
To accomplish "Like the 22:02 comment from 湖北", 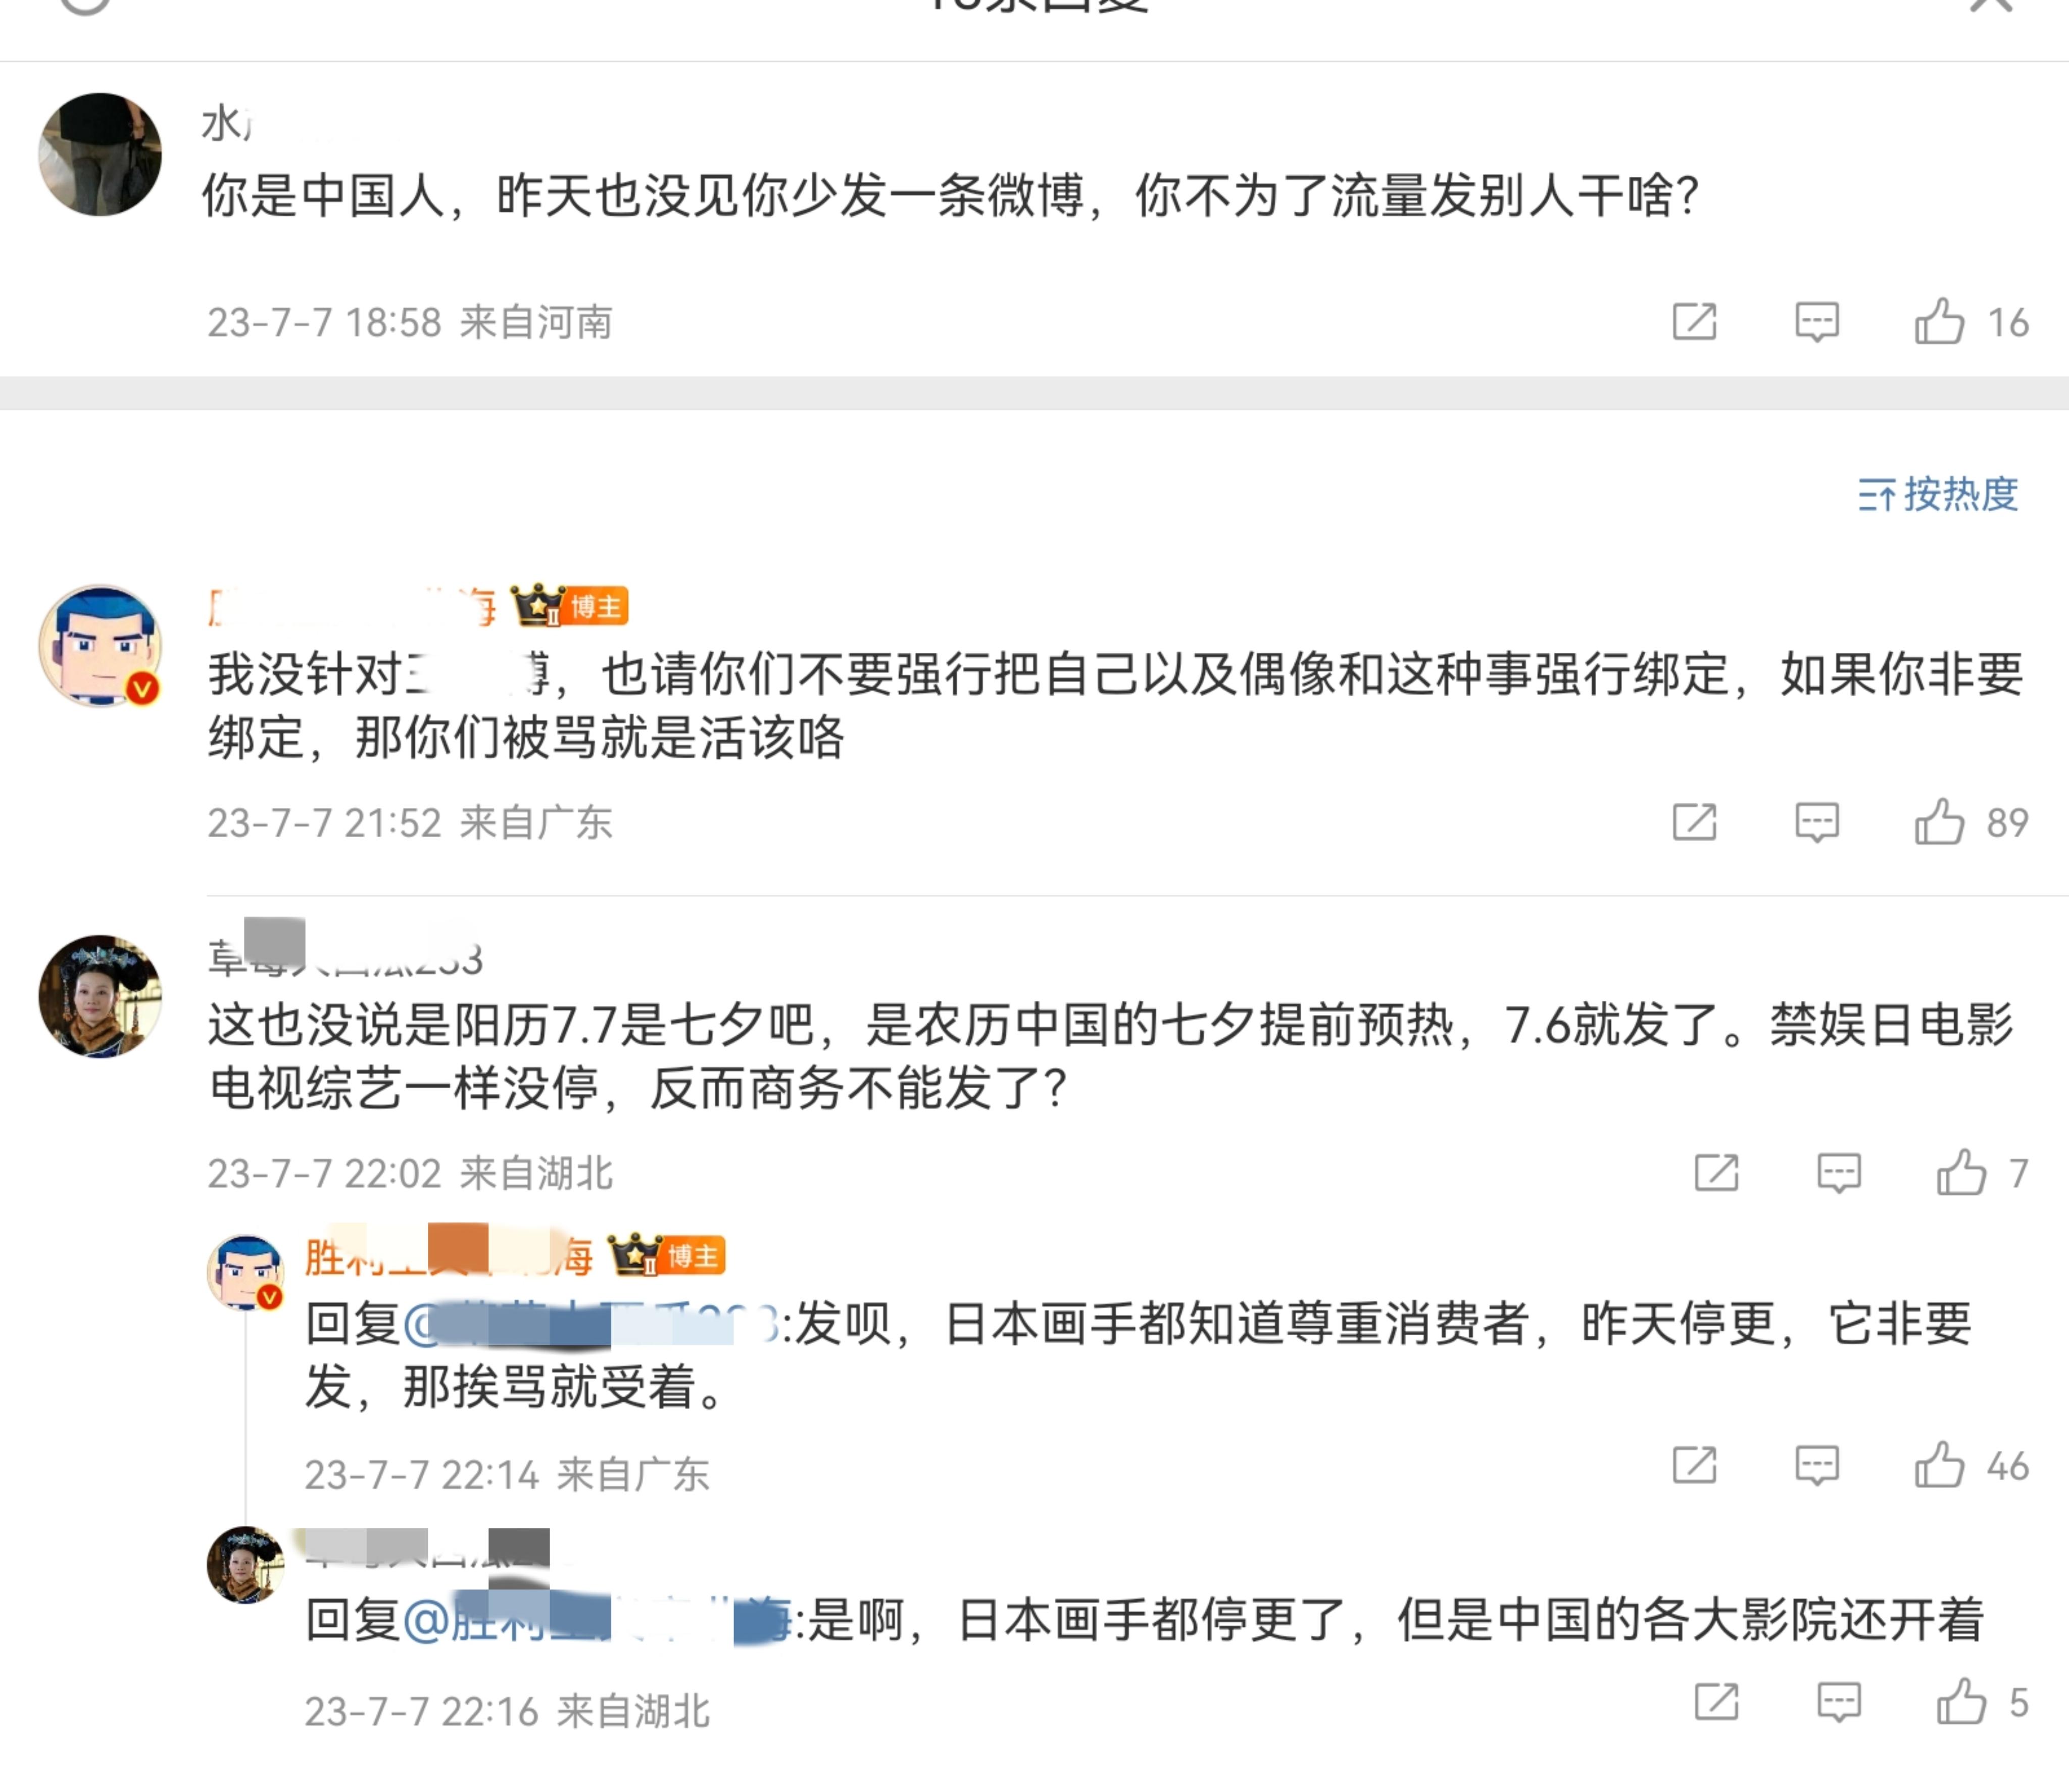I will (1961, 1172).
